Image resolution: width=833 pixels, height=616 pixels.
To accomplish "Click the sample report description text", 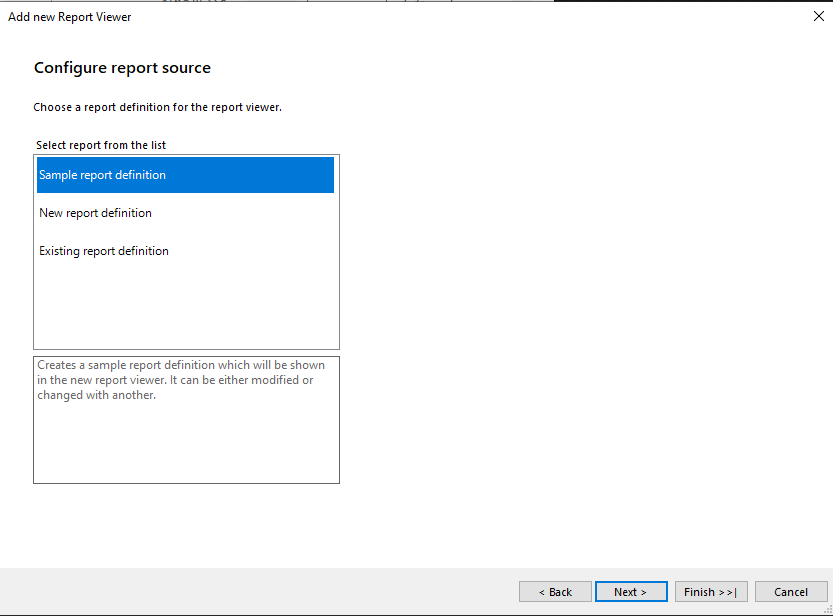I will point(180,380).
